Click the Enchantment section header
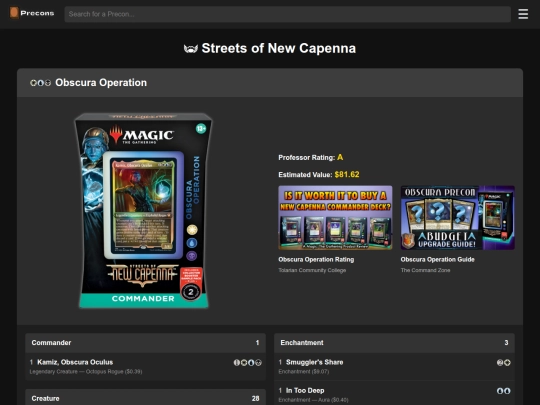 394,343
